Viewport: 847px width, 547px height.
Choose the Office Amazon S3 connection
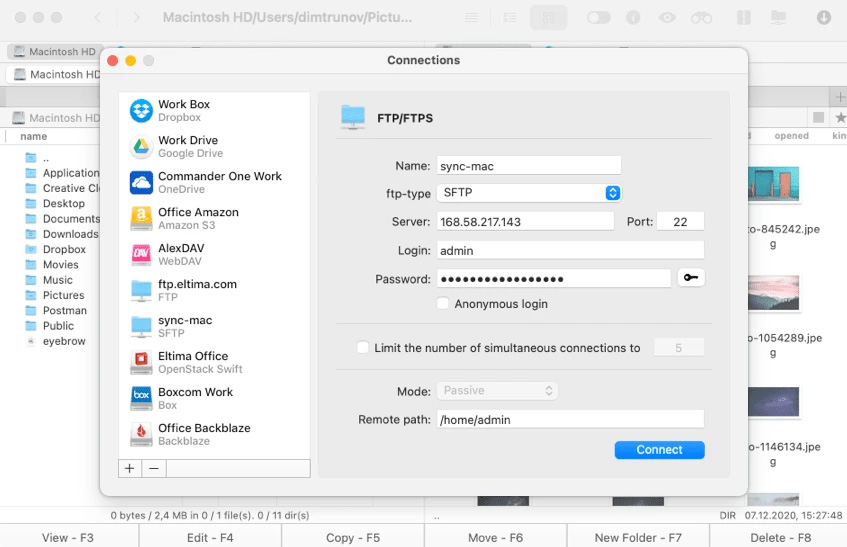pyautogui.click(x=198, y=219)
